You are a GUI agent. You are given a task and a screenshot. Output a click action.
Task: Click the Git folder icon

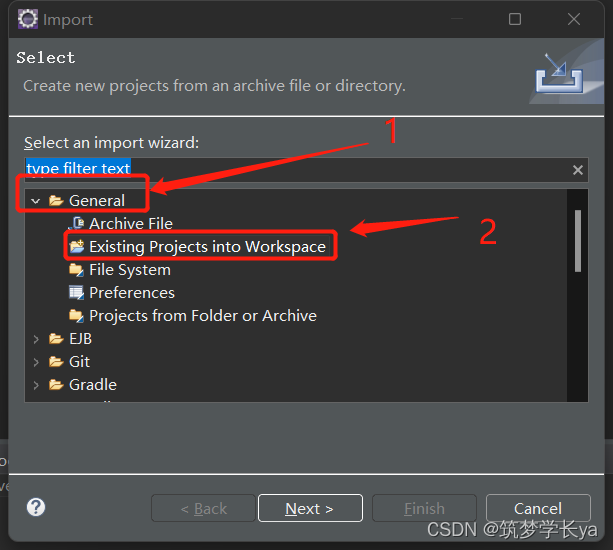(x=56, y=362)
